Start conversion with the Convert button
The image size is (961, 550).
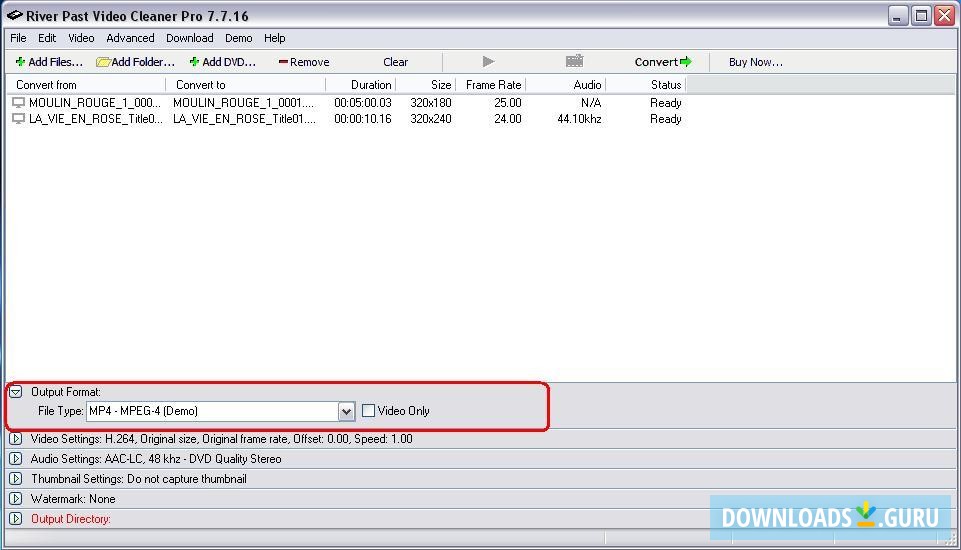point(663,62)
